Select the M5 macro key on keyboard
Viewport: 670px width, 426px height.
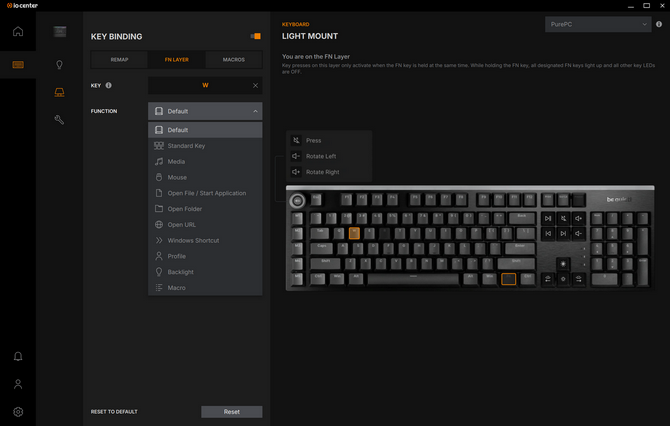[297, 279]
